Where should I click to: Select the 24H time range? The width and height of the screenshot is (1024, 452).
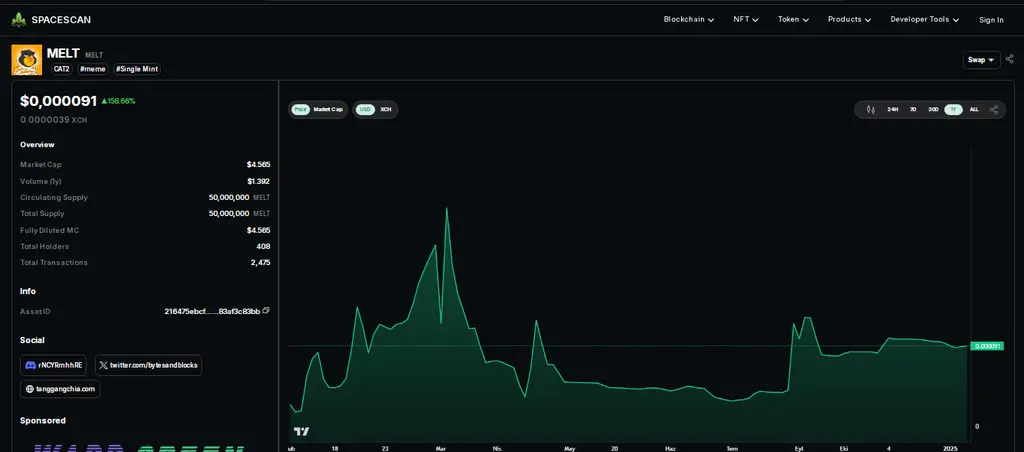click(893, 110)
